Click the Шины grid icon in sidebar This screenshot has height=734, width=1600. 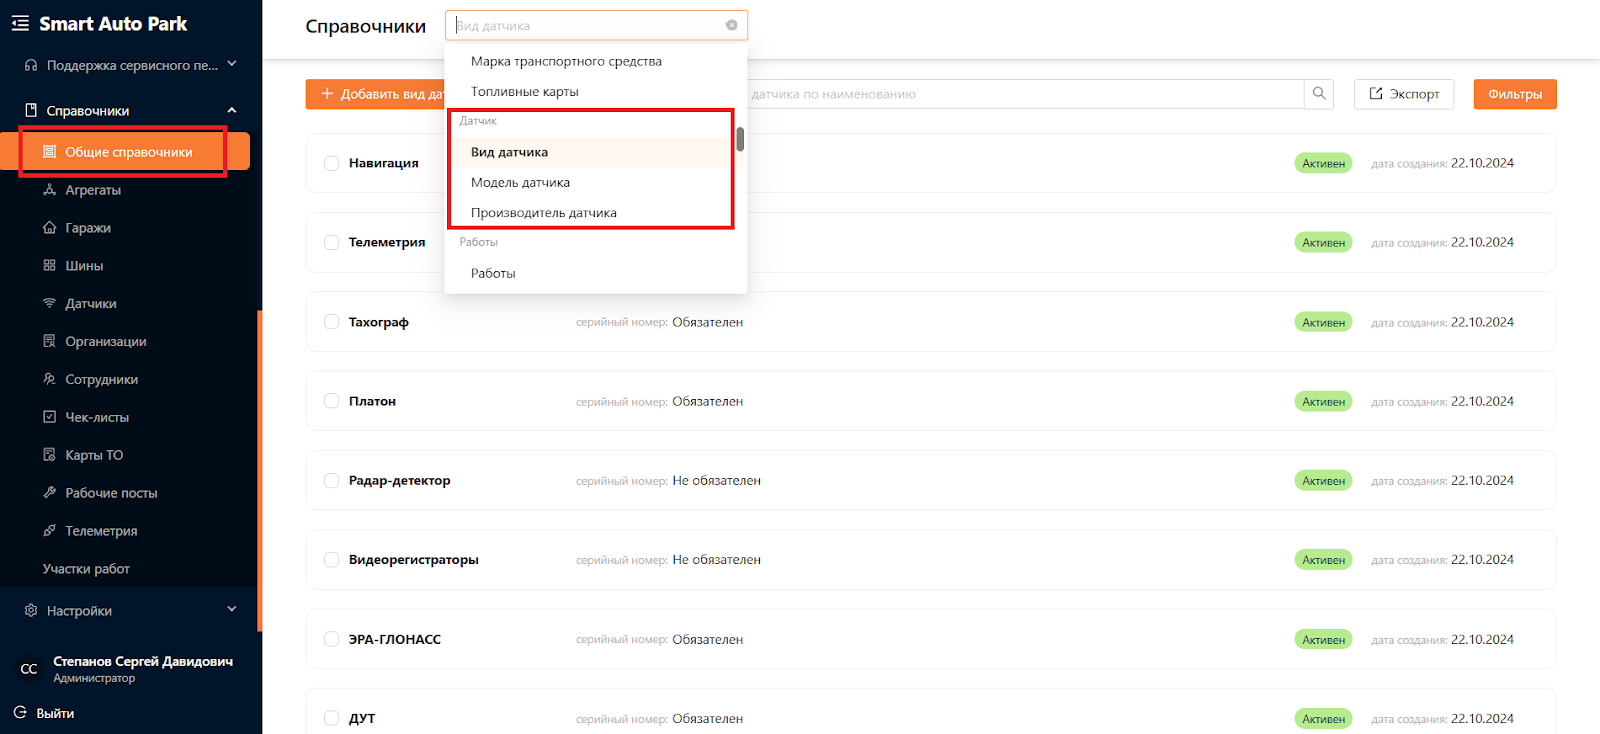click(49, 266)
